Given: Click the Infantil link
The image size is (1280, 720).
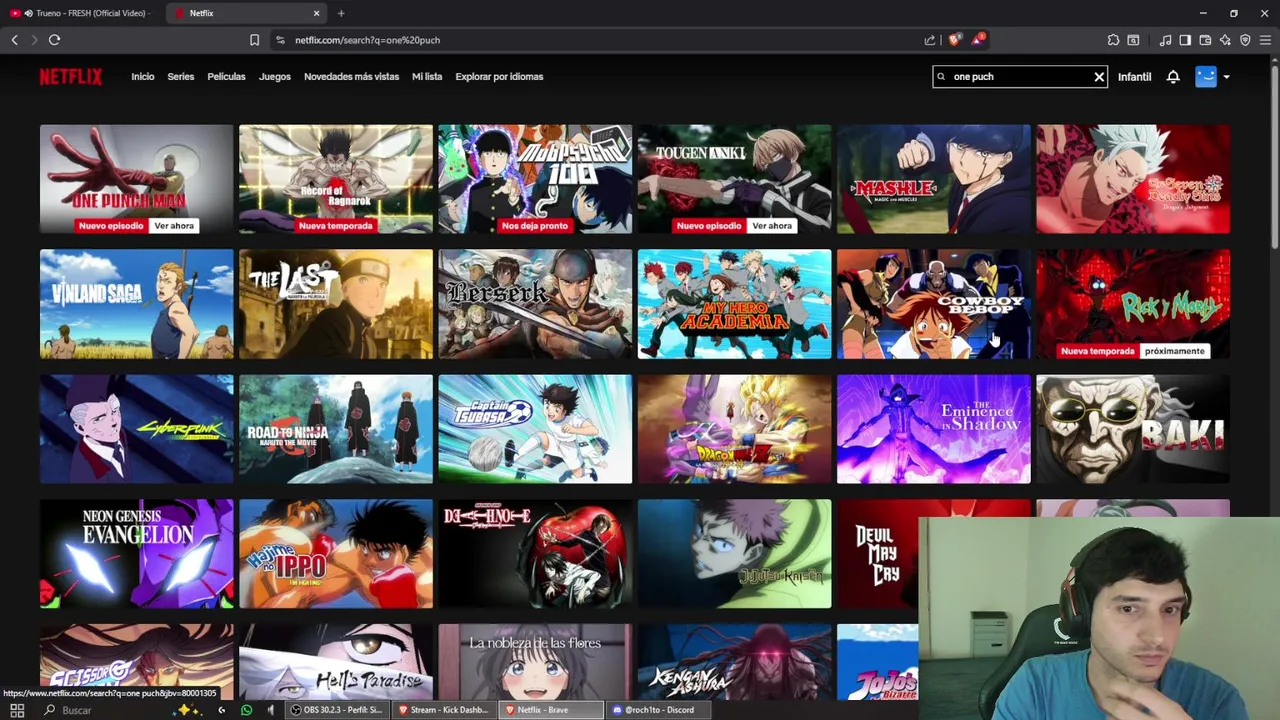Looking at the screenshot, I should (1134, 77).
